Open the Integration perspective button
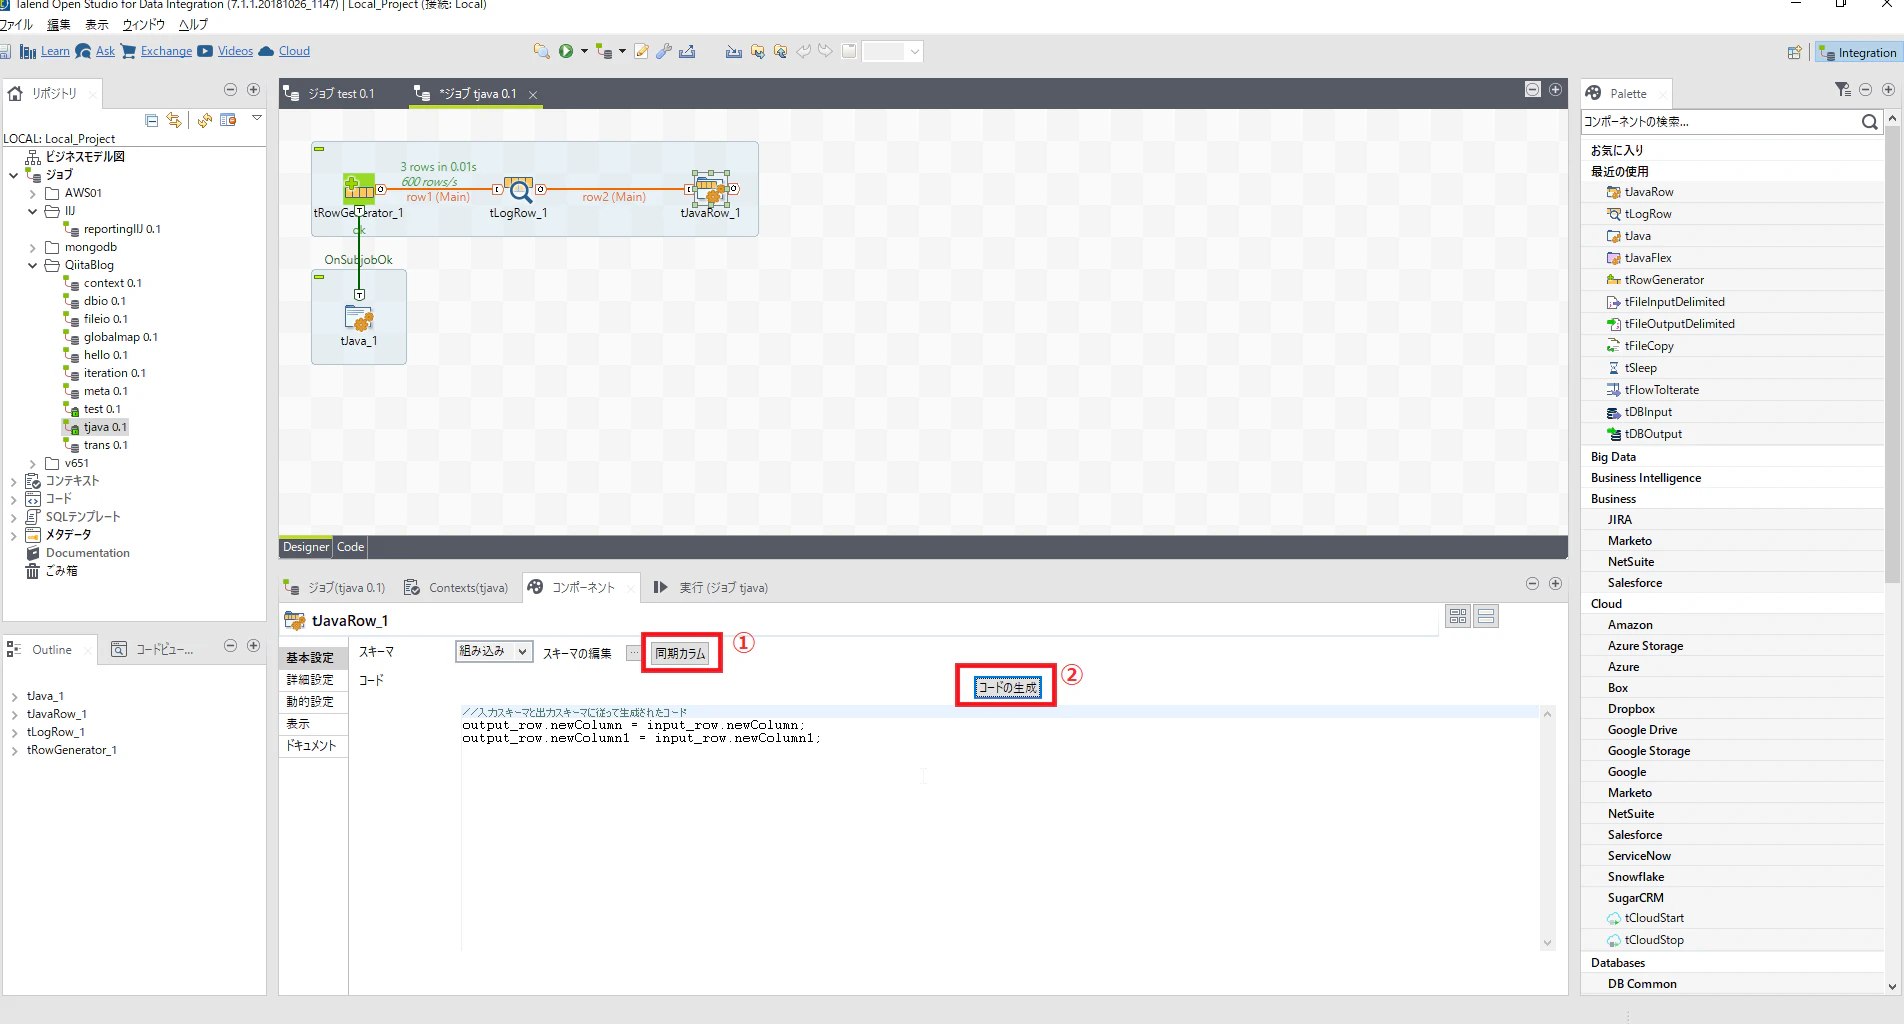The width and height of the screenshot is (1904, 1024). tap(1857, 53)
